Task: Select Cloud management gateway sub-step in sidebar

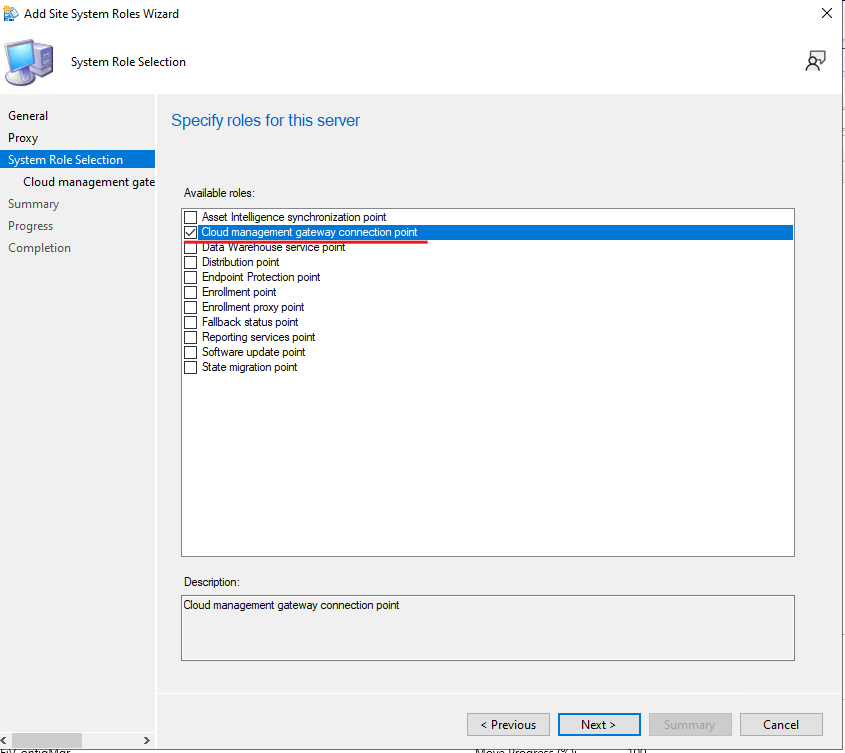Action: click(89, 182)
